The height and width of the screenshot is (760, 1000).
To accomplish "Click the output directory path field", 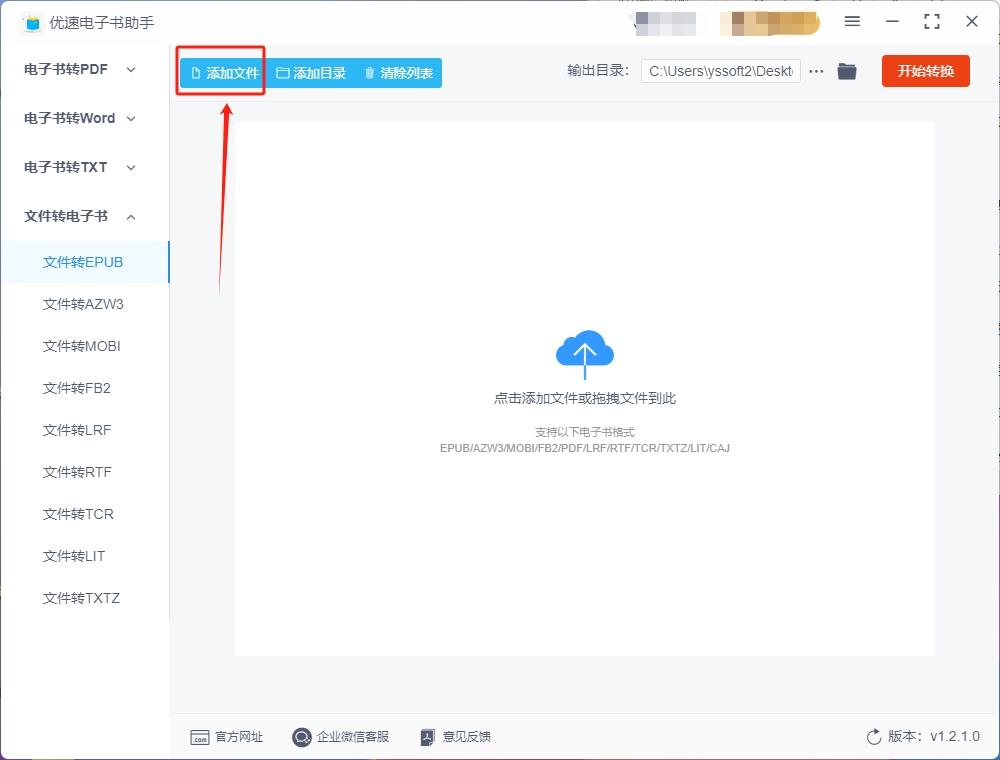I will pyautogui.click(x=721, y=71).
